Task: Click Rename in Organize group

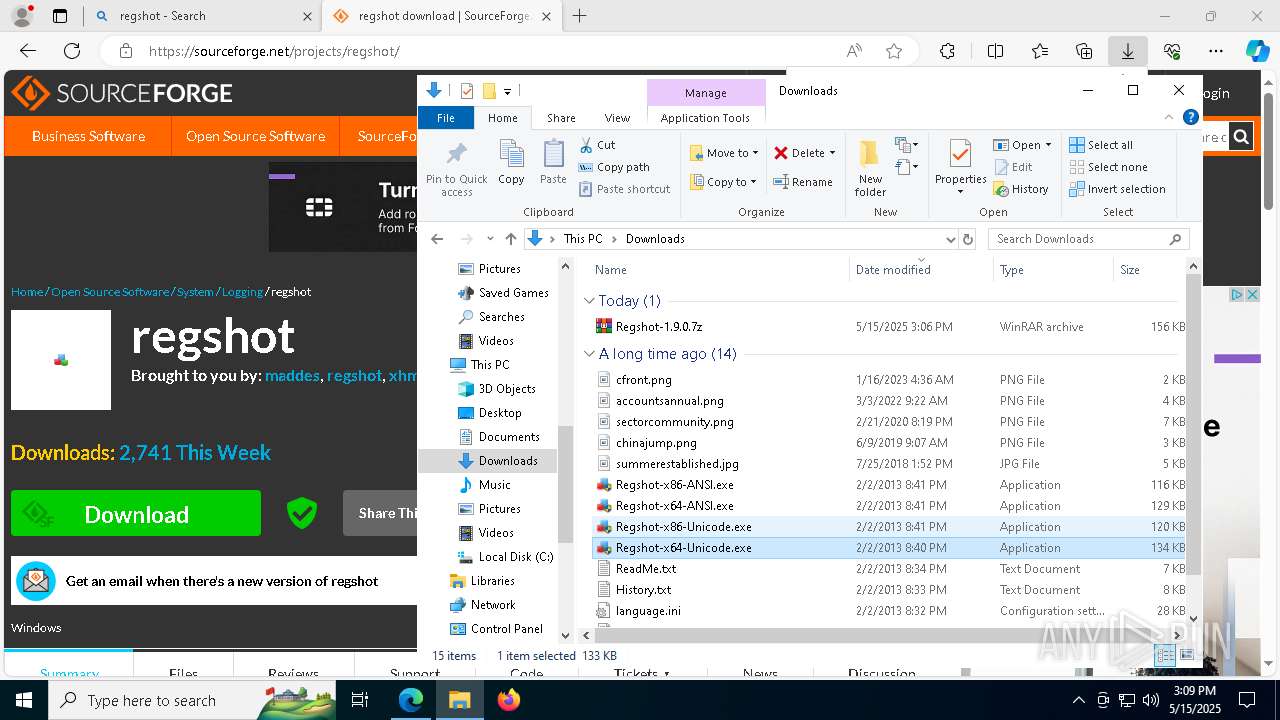Action: pyautogui.click(x=802, y=182)
